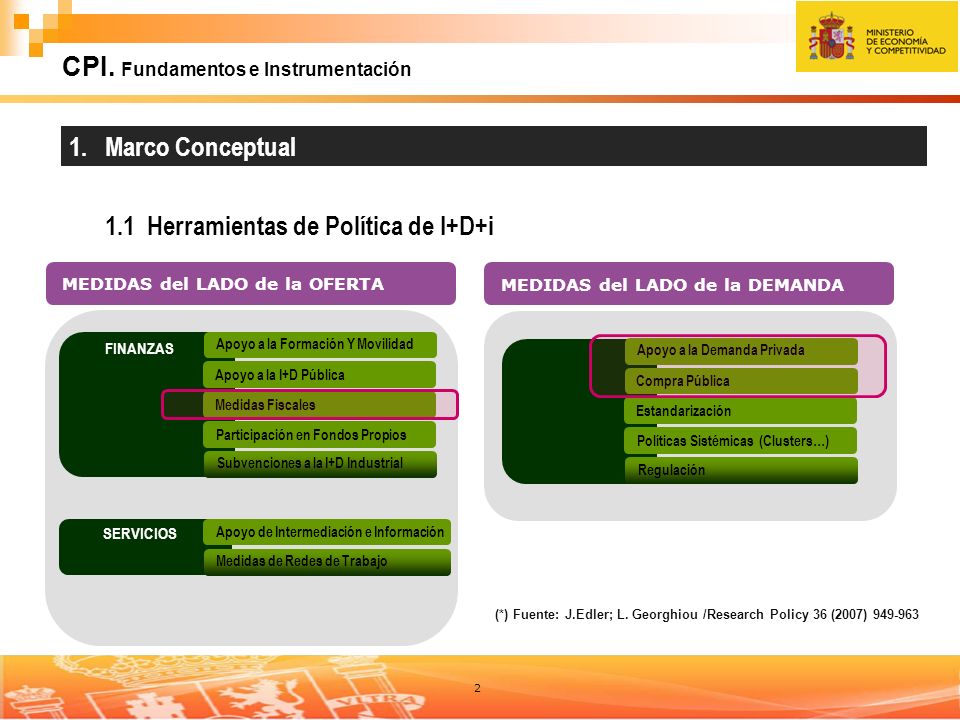Click 'Apoyo de Intermediación e Información' bar
Image resolution: width=960 pixels, height=720 pixels.
coord(327,532)
